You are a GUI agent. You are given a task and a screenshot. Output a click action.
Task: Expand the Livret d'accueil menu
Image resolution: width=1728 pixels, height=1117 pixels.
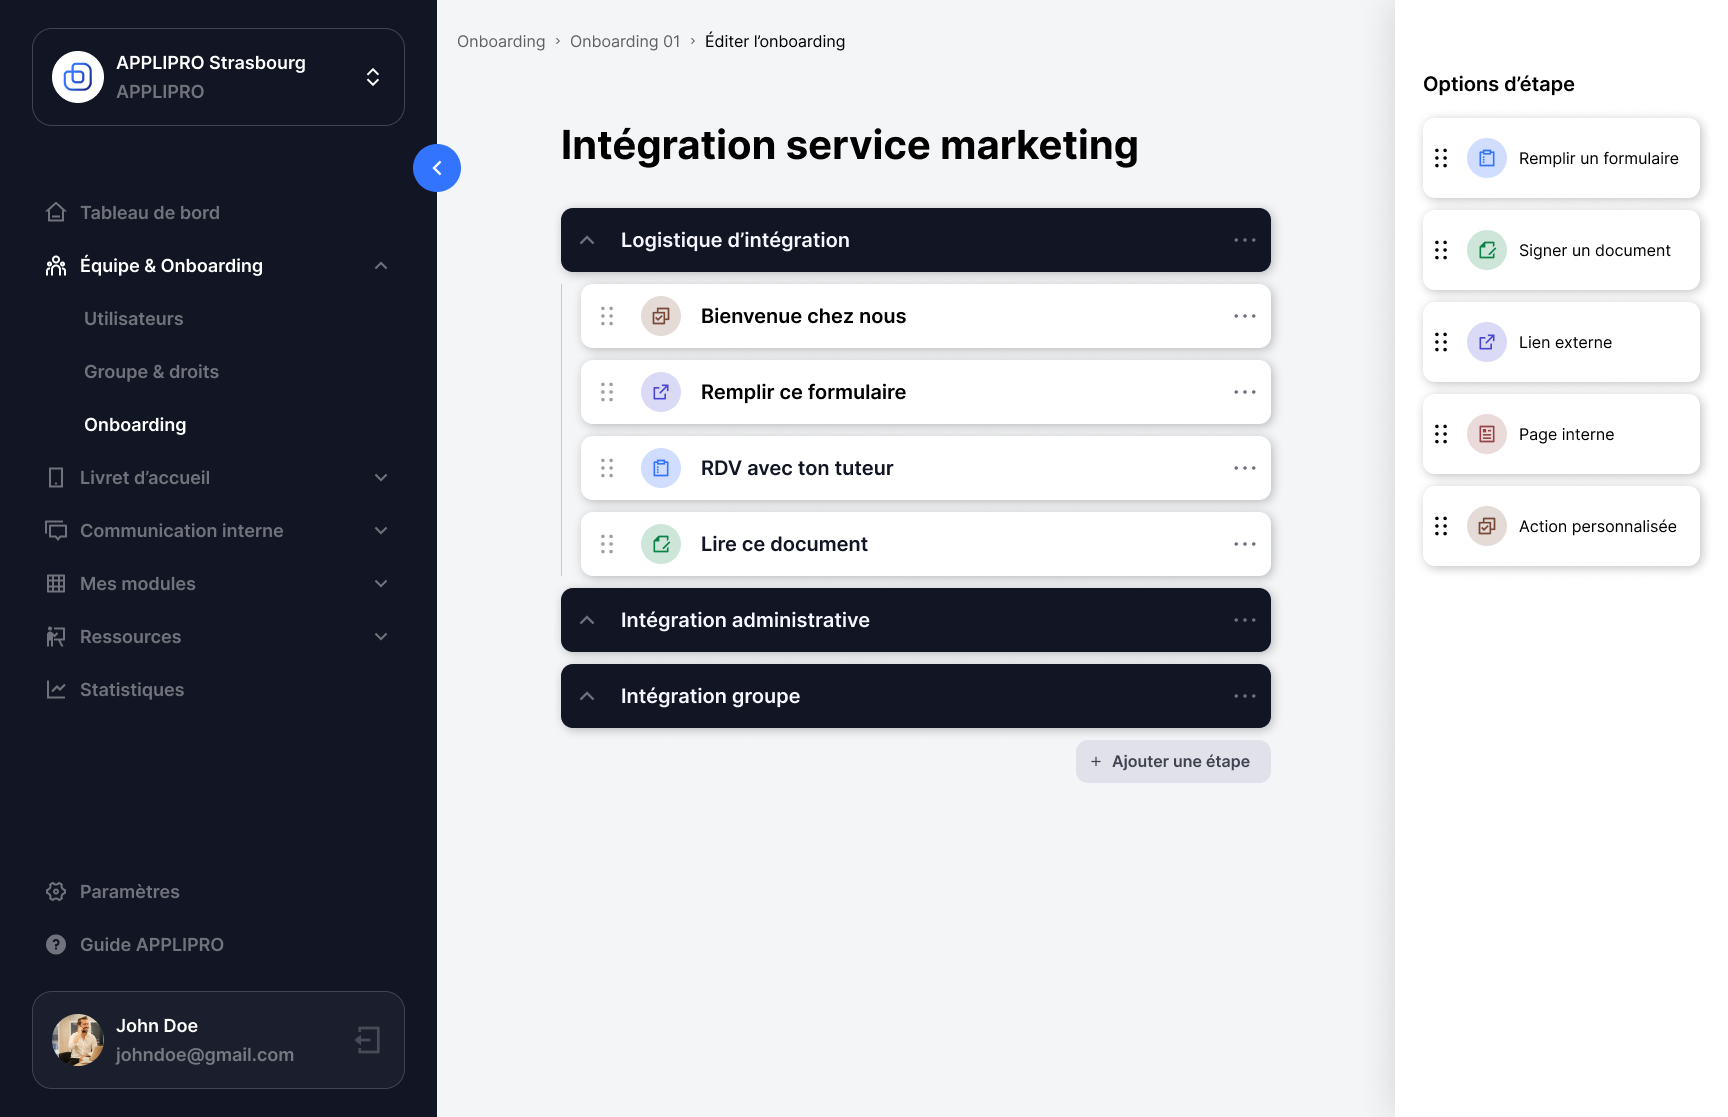[x=381, y=478]
